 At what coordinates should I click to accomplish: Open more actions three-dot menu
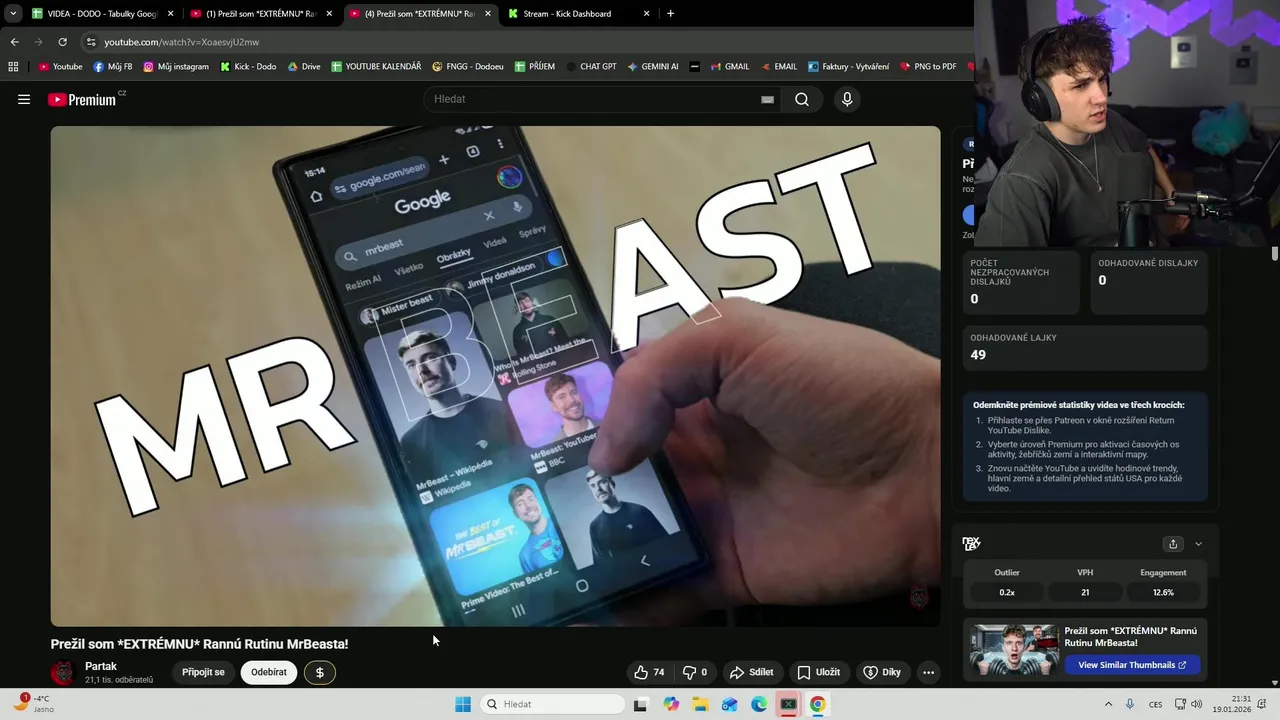pos(928,672)
